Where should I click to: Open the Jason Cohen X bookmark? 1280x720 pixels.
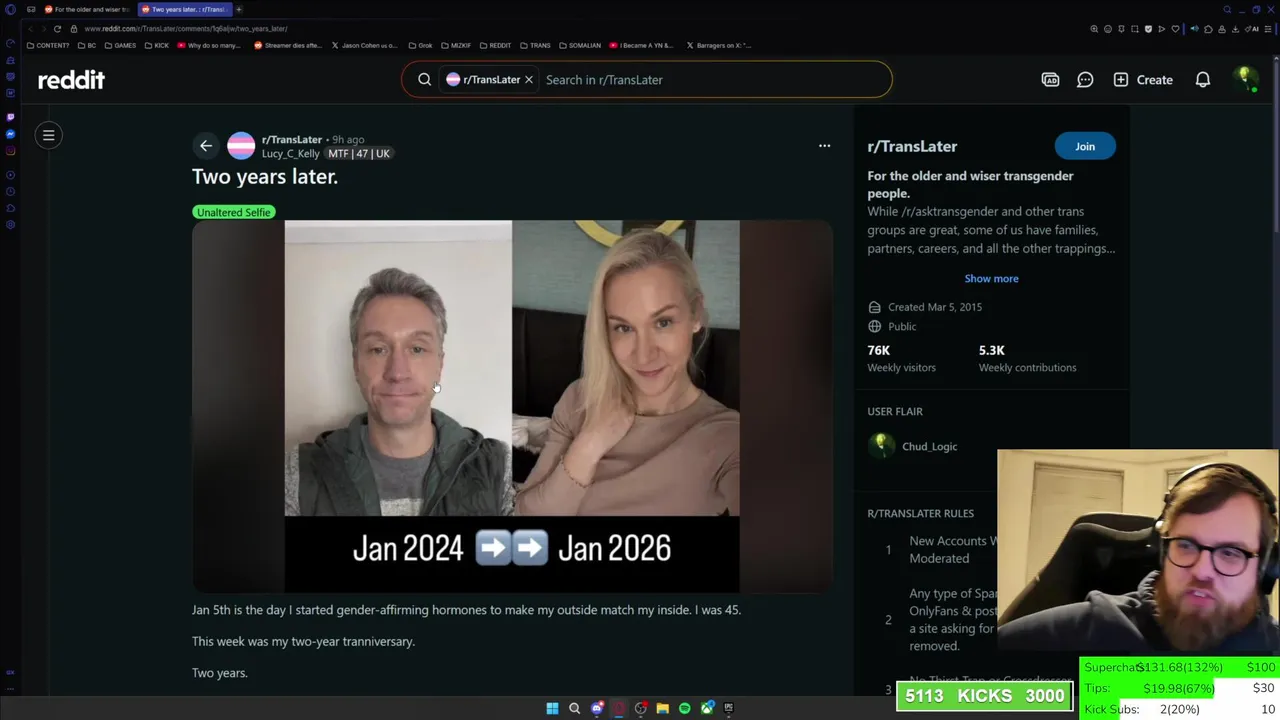(364, 45)
